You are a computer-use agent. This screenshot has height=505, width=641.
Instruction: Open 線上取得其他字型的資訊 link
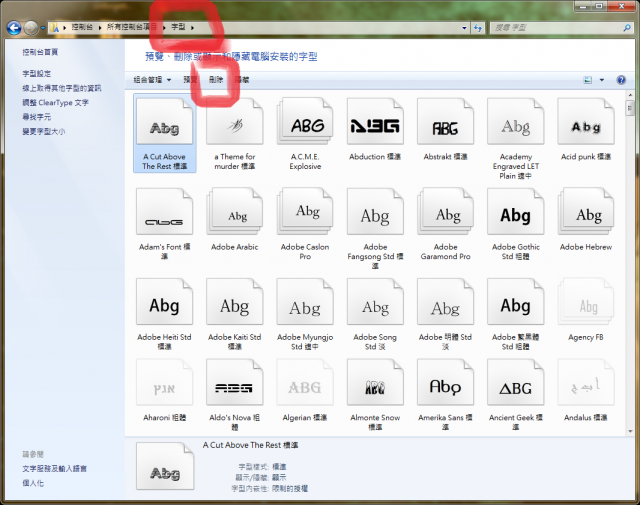click(x=62, y=88)
